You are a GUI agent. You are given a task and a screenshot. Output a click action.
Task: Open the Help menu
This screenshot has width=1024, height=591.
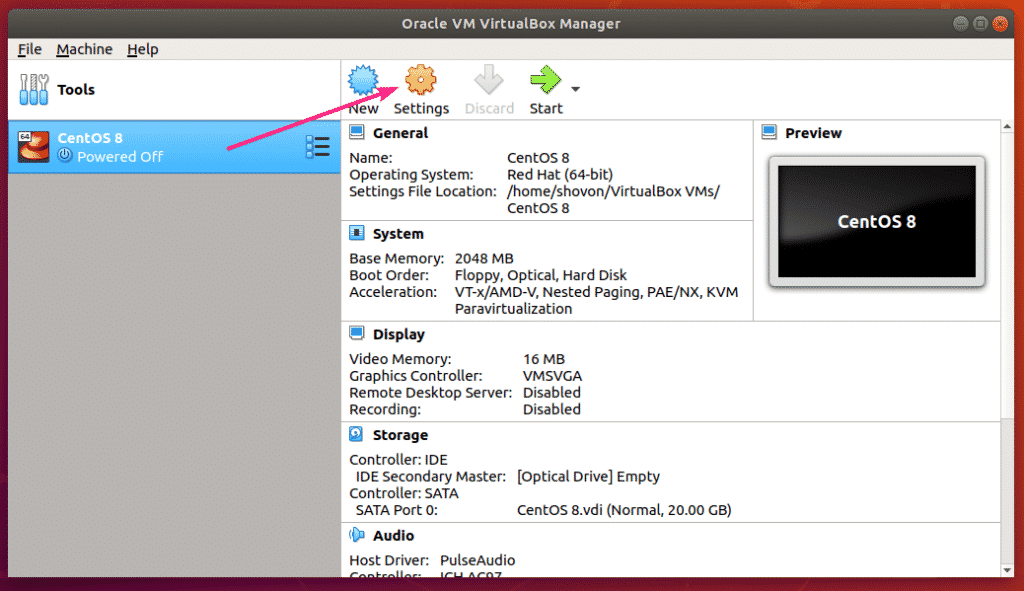tap(142, 49)
